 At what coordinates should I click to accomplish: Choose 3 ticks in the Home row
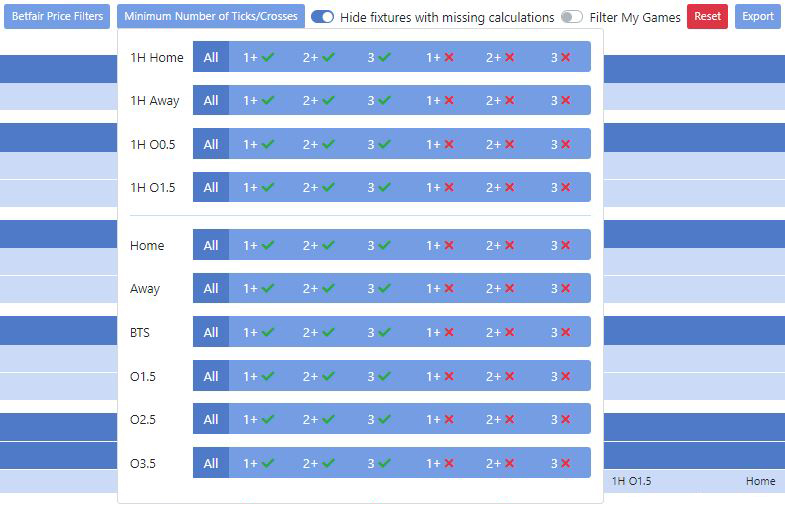(x=379, y=245)
